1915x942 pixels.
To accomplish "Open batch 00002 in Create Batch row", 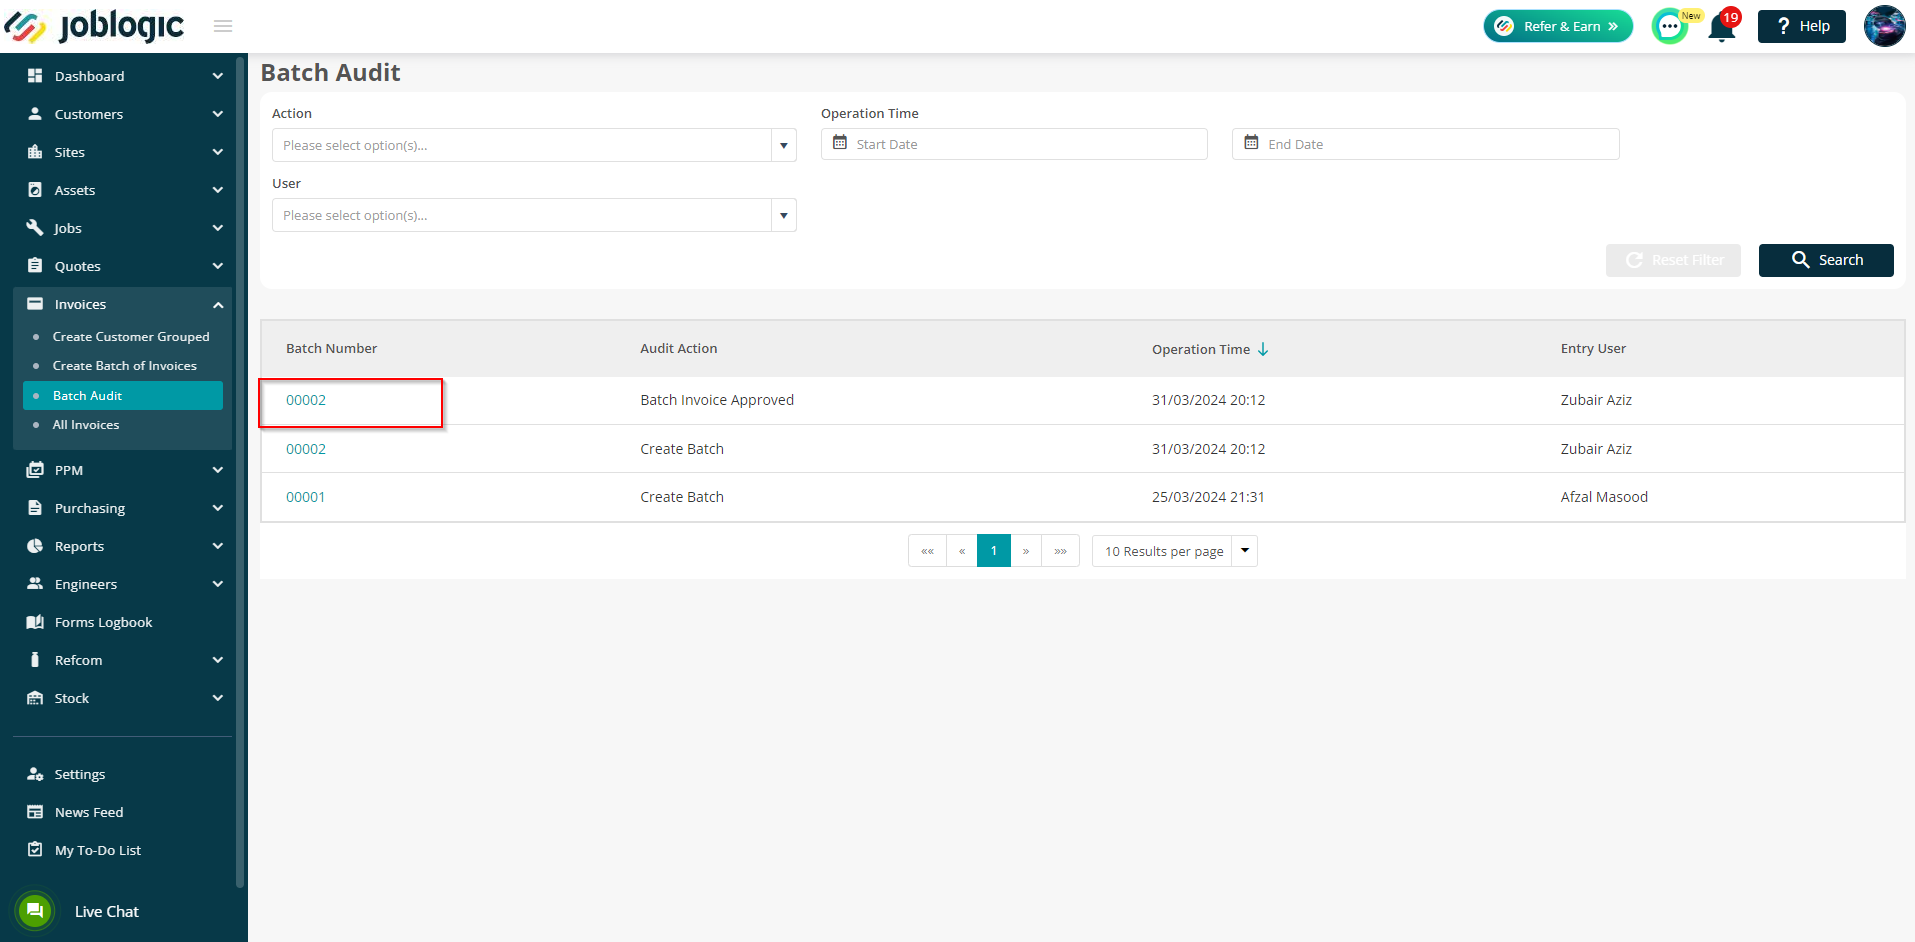I will (306, 449).
